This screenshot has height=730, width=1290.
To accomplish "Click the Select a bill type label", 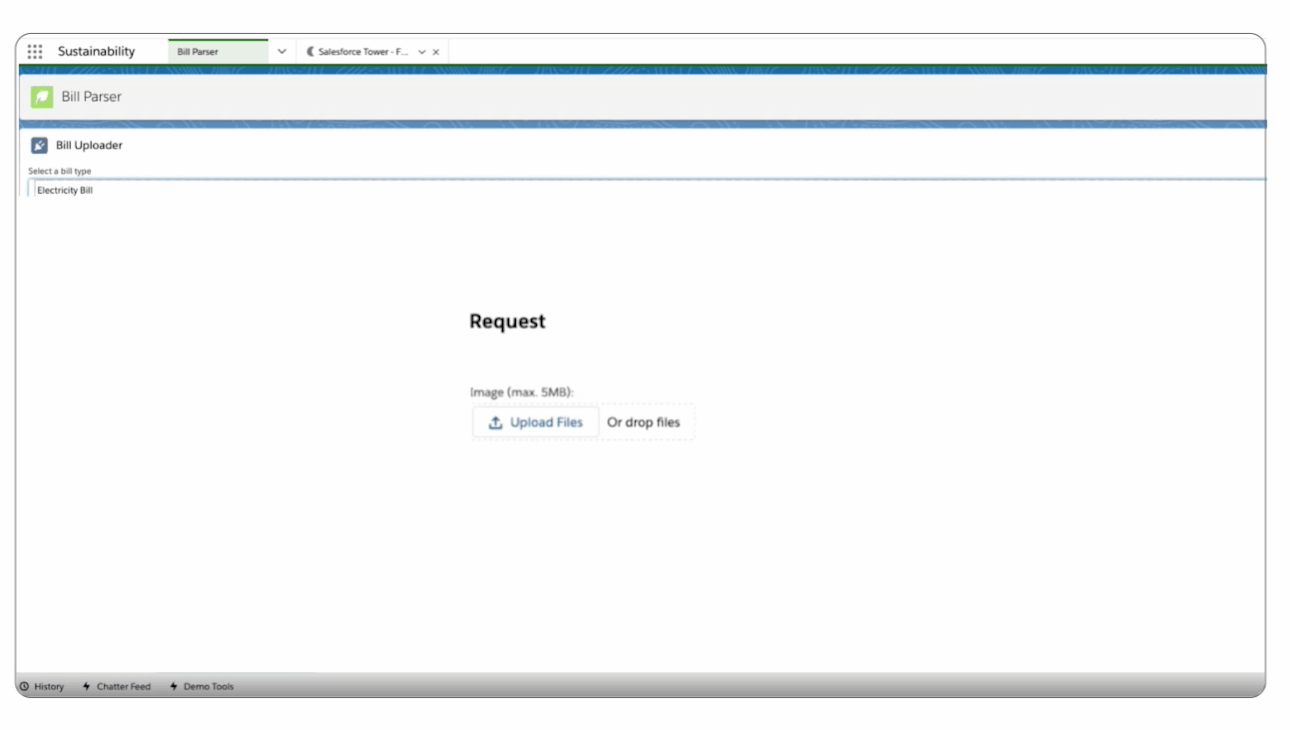I will 60,171.
